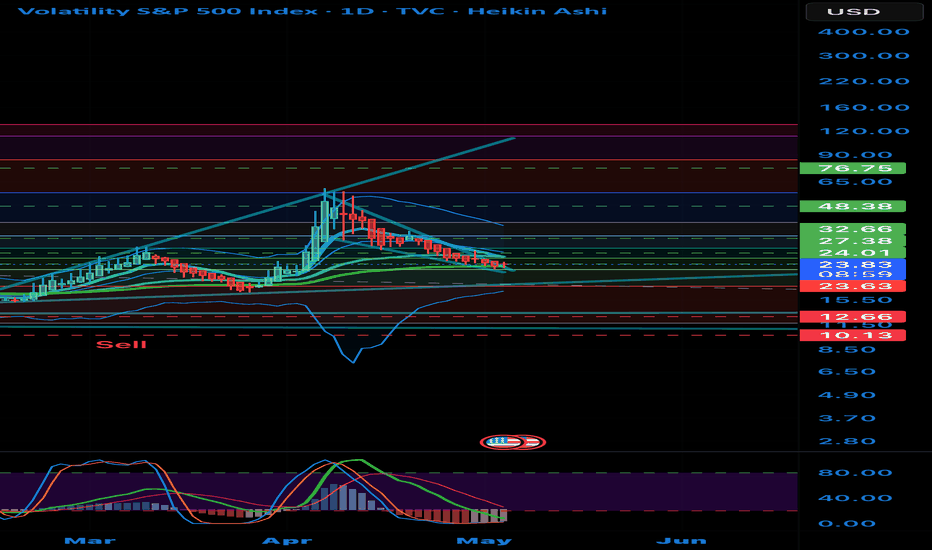Click the indicator 40.00 axis value
The image size is (932, 550).
855,498
